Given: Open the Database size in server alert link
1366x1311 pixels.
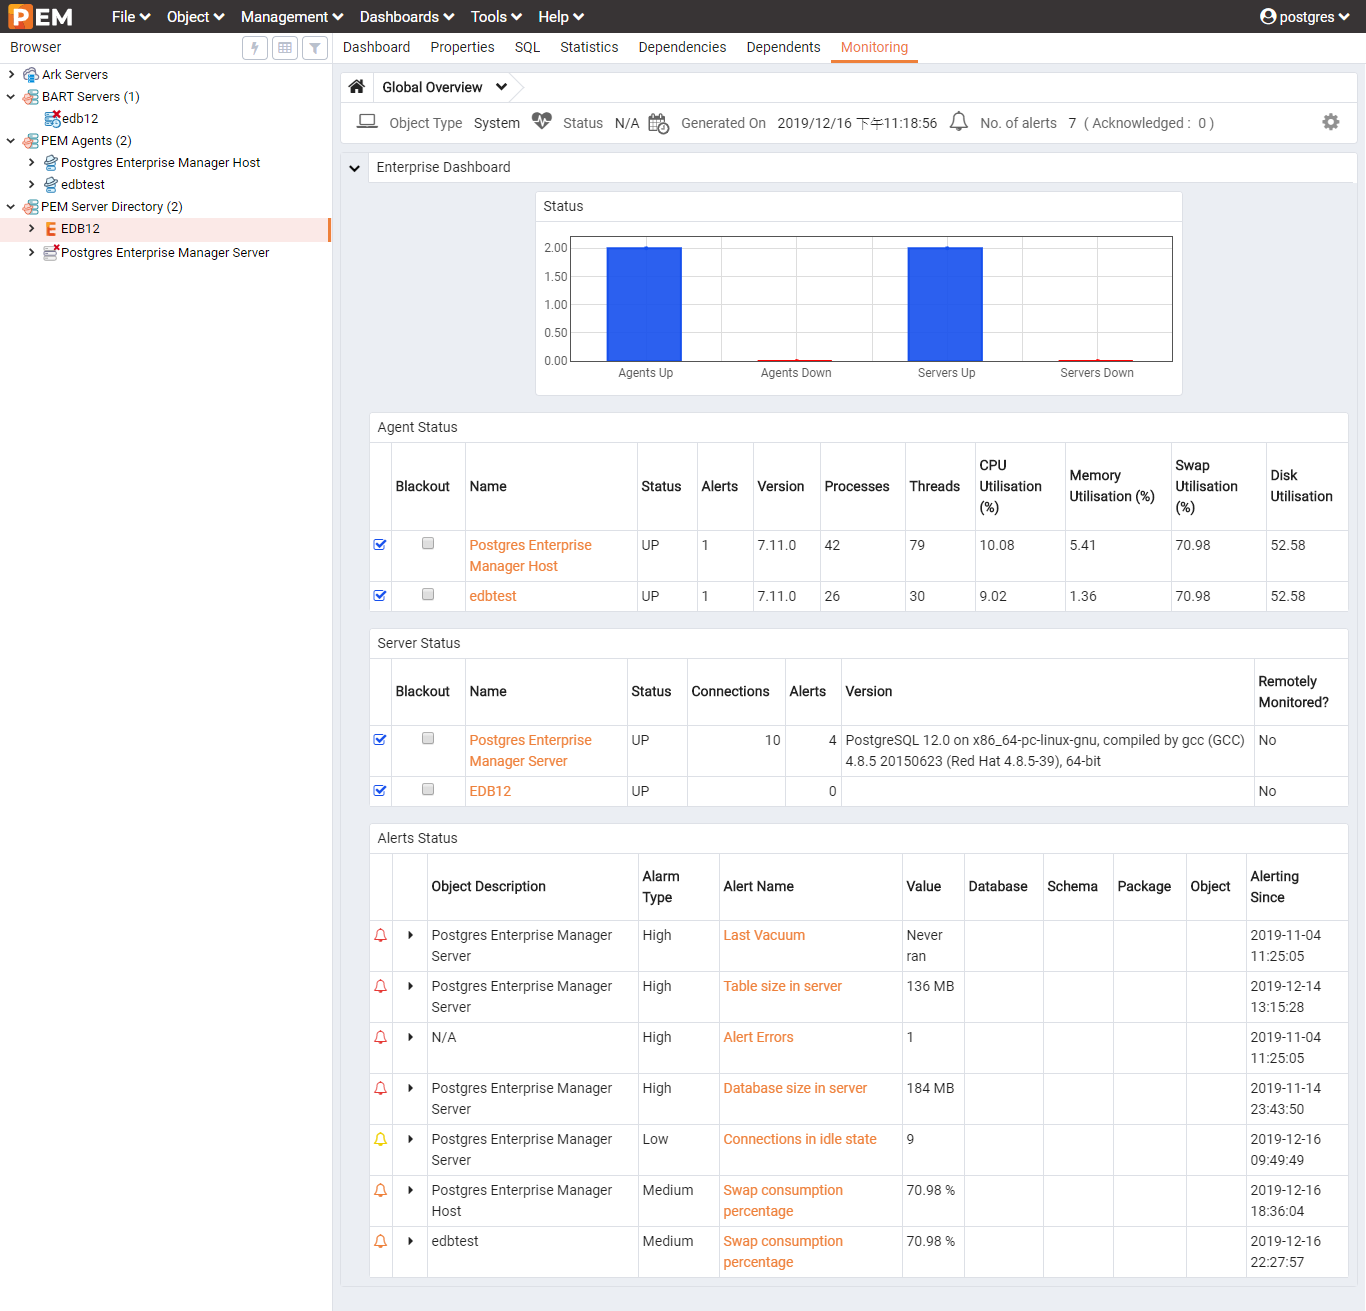Looking at the screenshot, I should tap(795, 1089).
